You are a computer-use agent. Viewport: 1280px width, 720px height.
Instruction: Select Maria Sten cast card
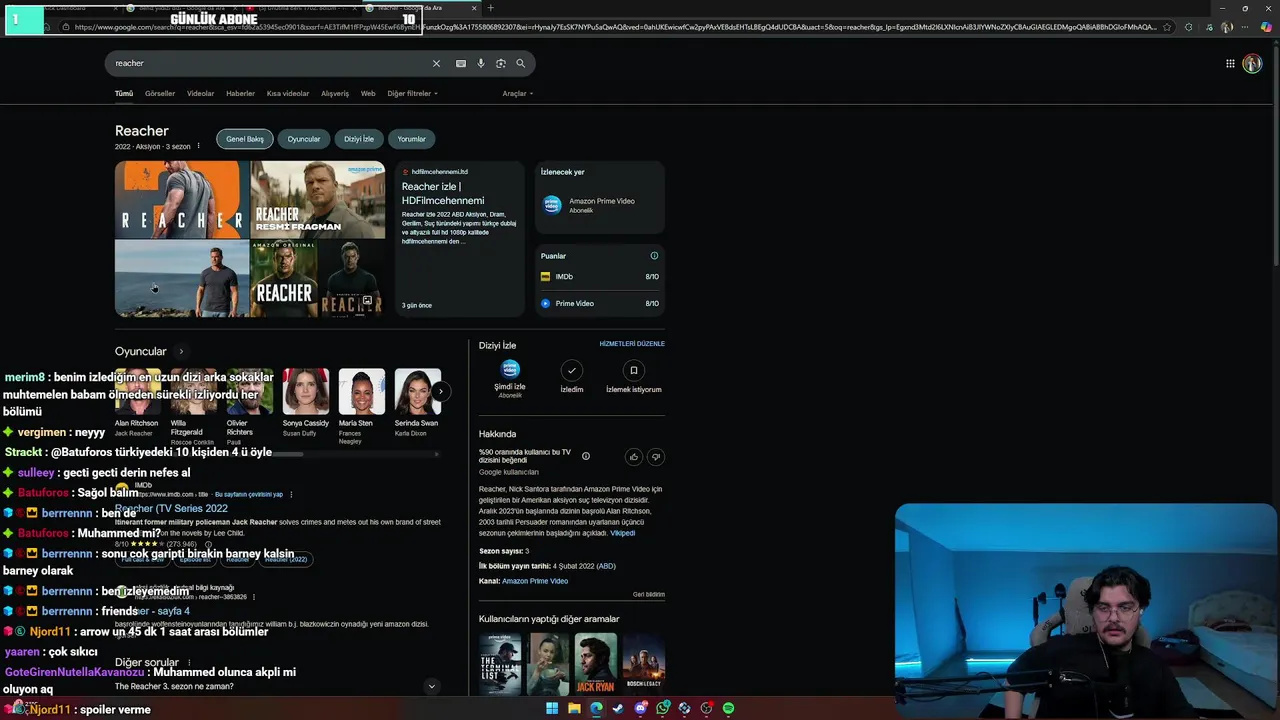pyautogui.click(x=361, y=406)
